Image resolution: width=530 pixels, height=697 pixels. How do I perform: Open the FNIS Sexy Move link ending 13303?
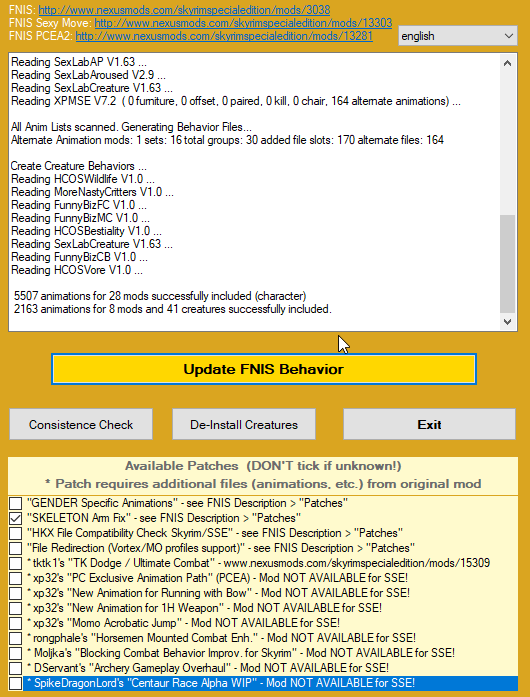[243, 23]
